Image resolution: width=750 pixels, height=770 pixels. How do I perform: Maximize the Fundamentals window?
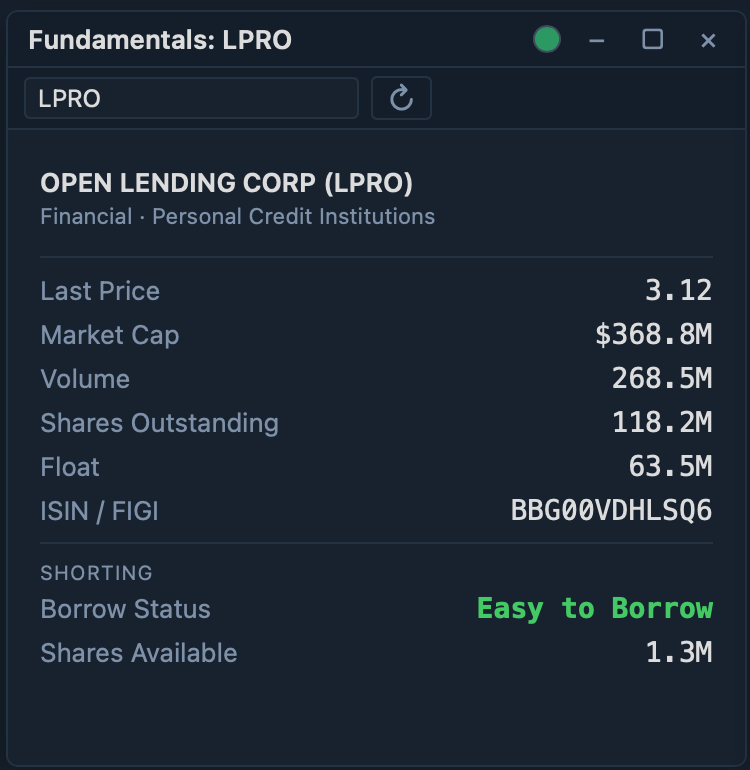652,39
